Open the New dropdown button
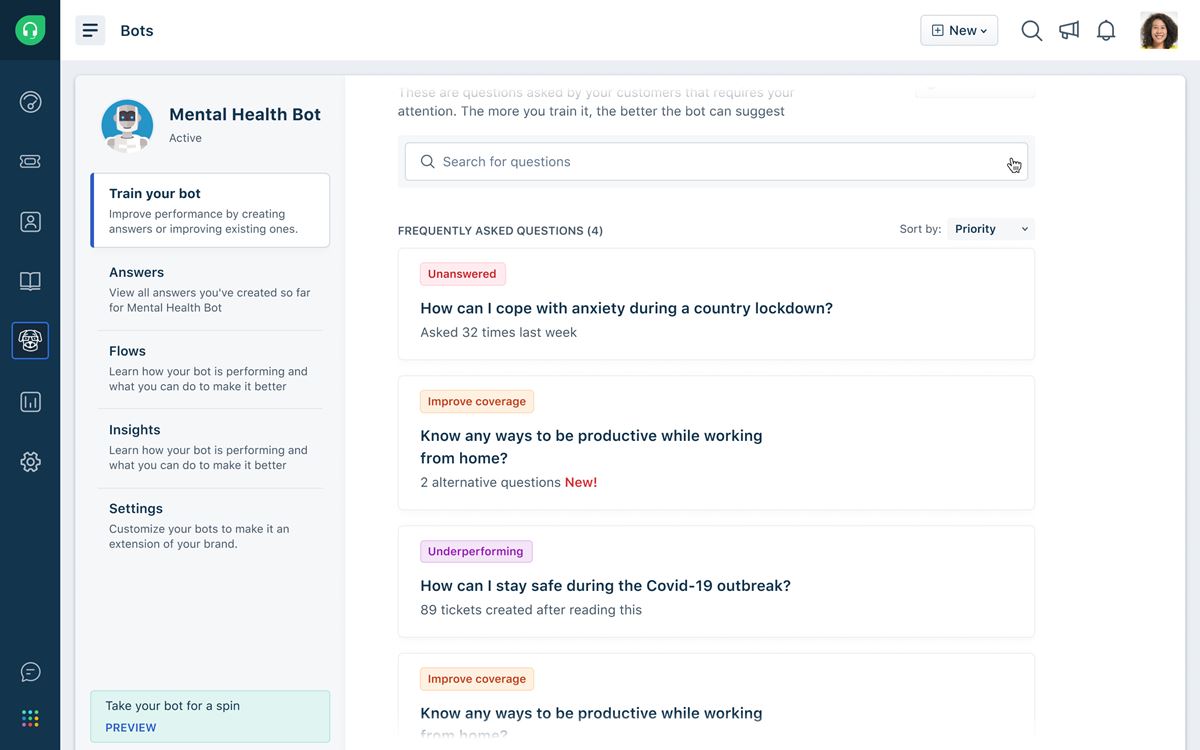Viewport: 1200px width, 750px height. [x=959, y=31]
